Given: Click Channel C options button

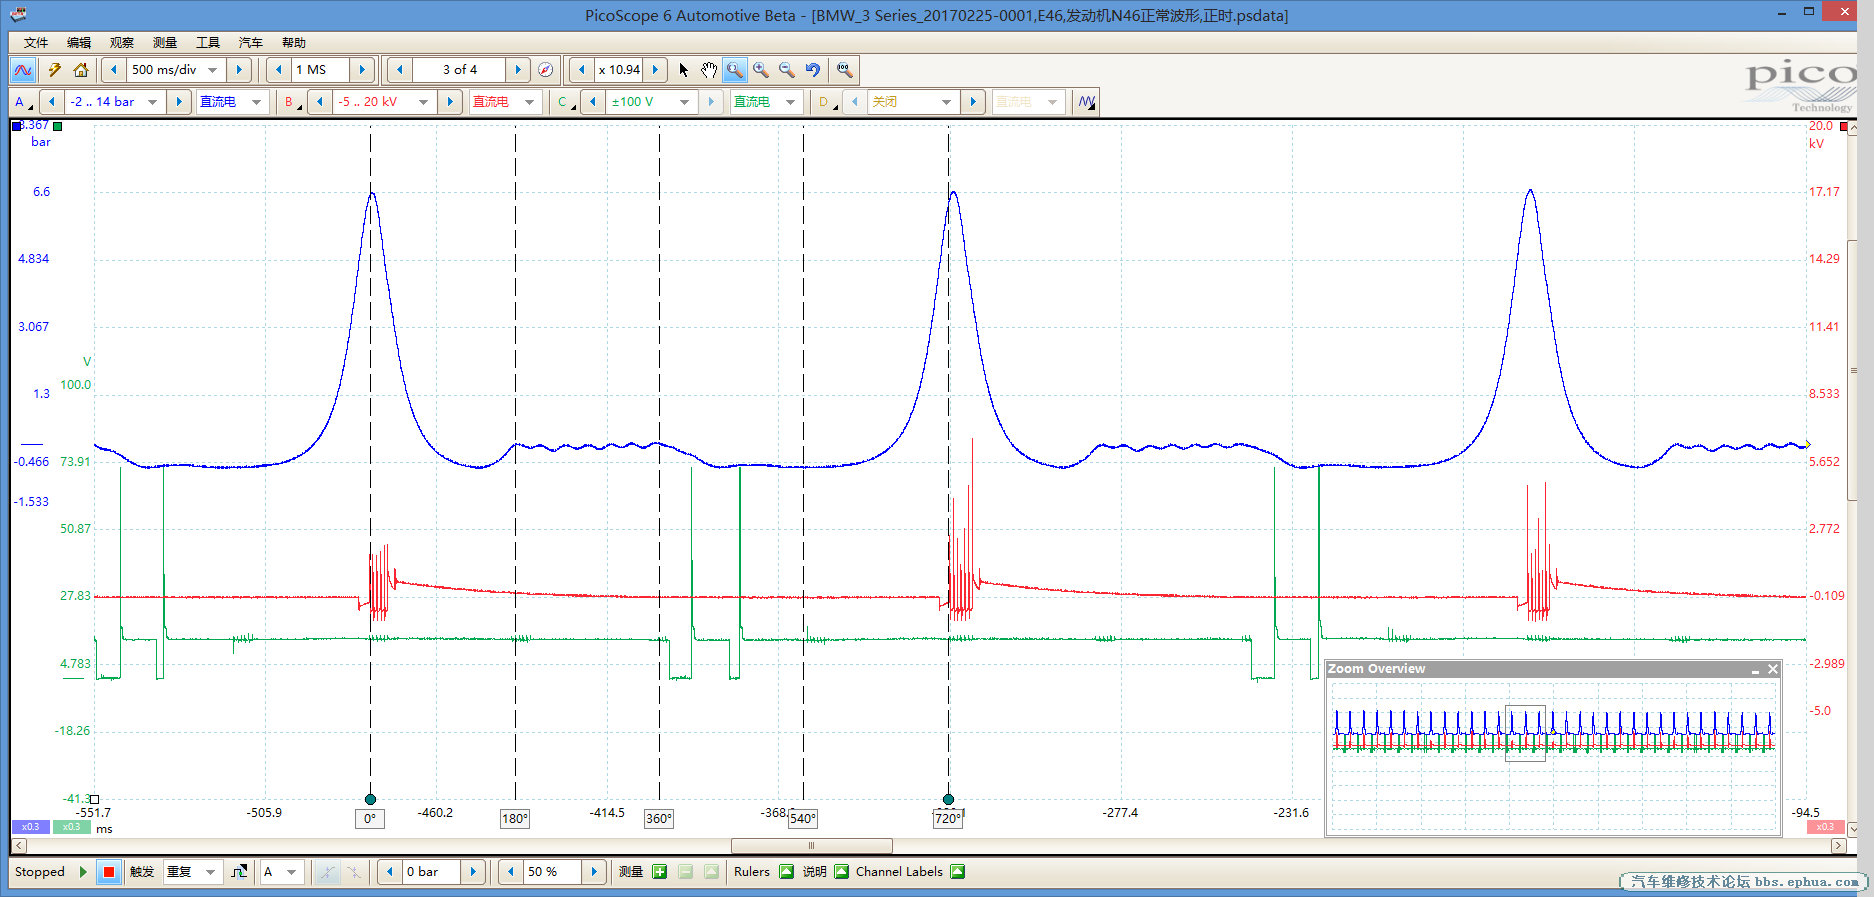Looking at the screenshot, I should pyautogui.click(x=565, y=102).
